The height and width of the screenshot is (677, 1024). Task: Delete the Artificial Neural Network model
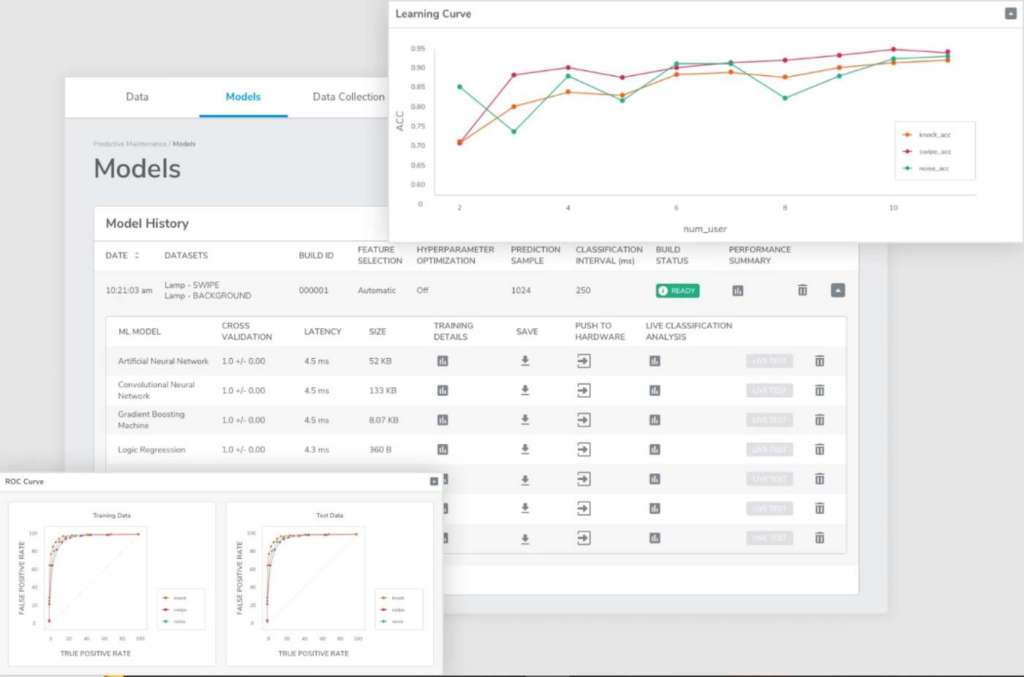[819, 361]
